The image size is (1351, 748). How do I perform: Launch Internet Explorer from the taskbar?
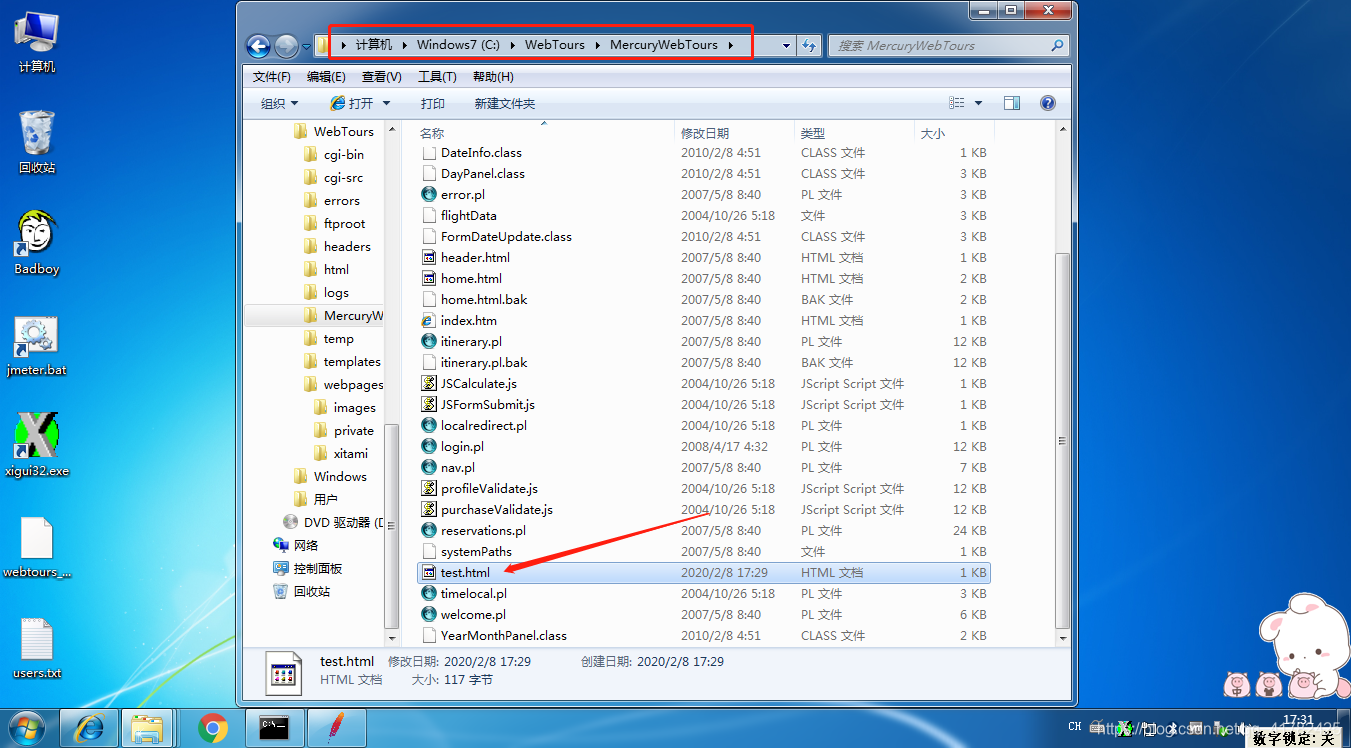coord(89,728)
